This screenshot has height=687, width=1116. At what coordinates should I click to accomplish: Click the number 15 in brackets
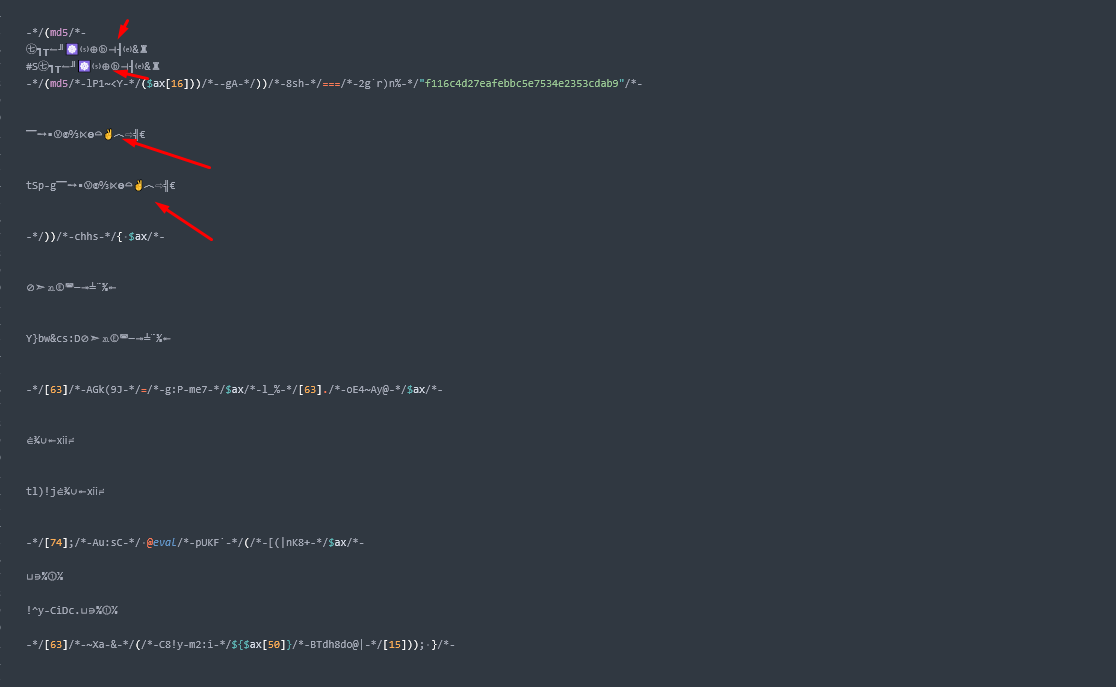pos(395,644)
